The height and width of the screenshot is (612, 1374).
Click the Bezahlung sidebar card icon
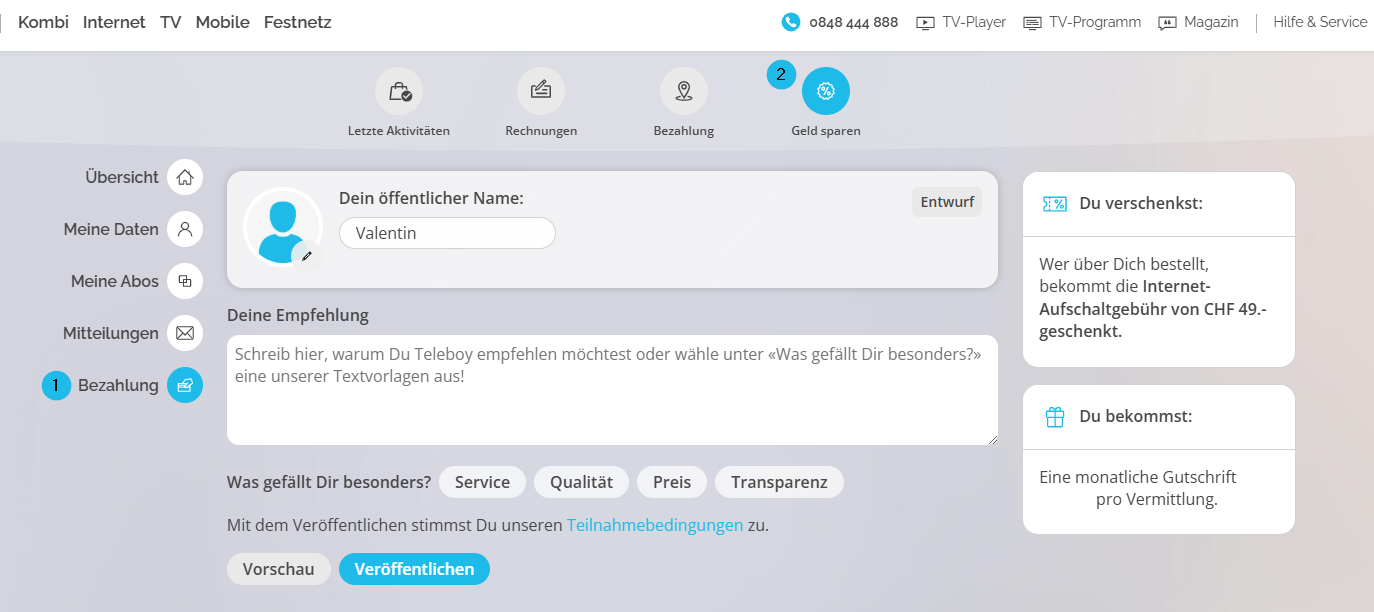[x=185, y=385]
